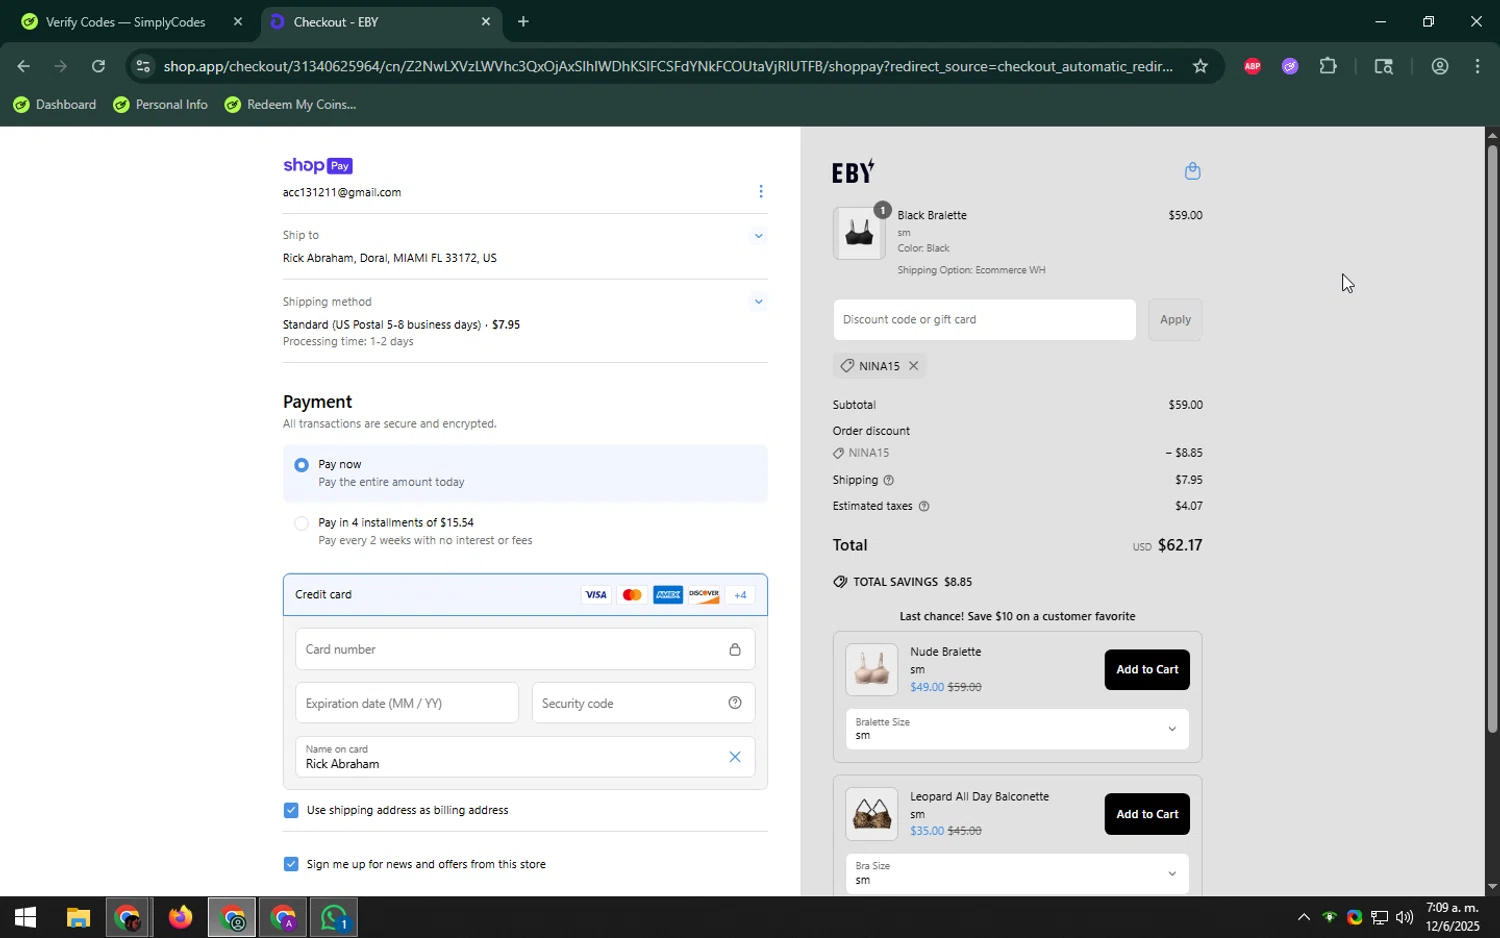
Task: Expand the Shipping method section
Action: coord(758,301)
